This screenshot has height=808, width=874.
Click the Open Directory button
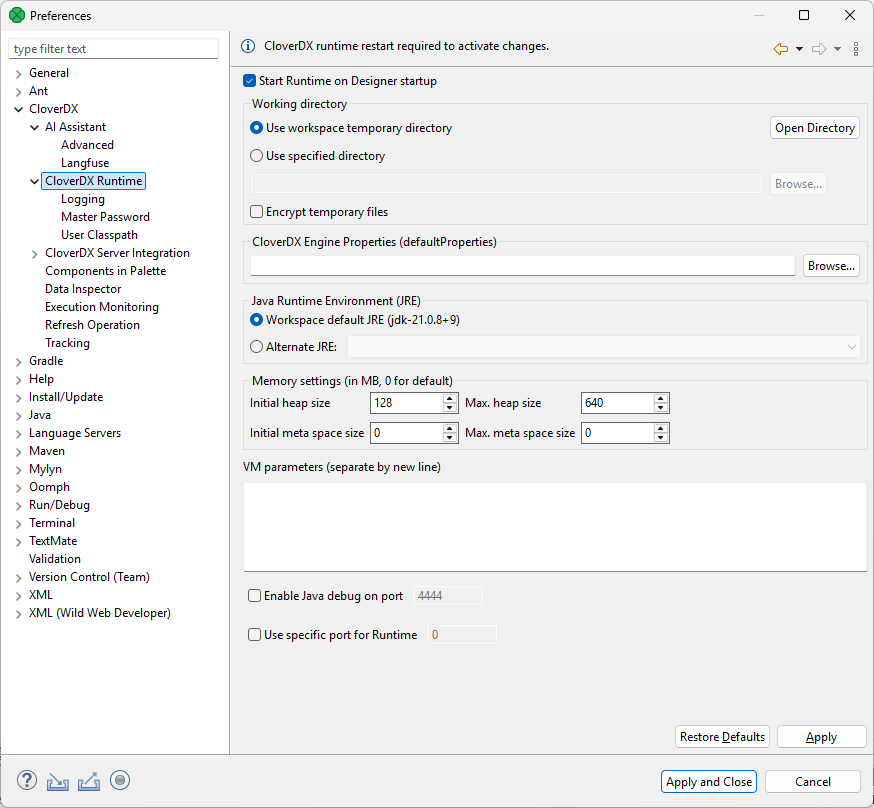pyautogui.click(x=814, y=128)
